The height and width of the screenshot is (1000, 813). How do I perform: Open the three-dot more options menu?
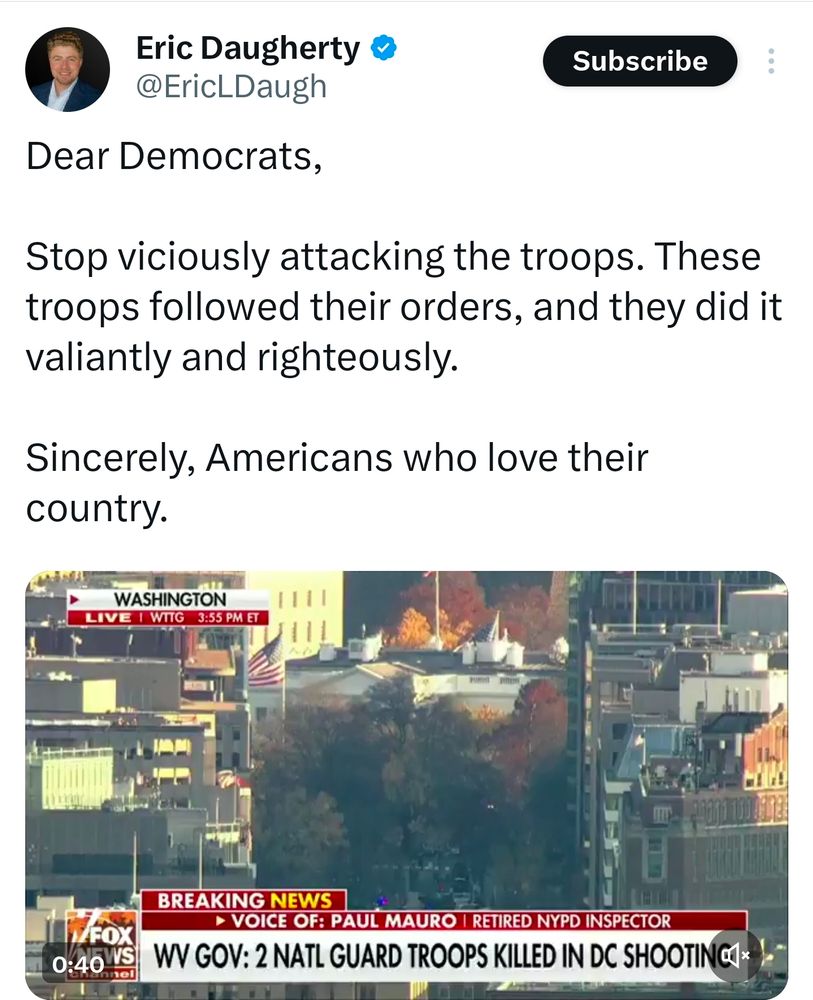coord(771,61)
